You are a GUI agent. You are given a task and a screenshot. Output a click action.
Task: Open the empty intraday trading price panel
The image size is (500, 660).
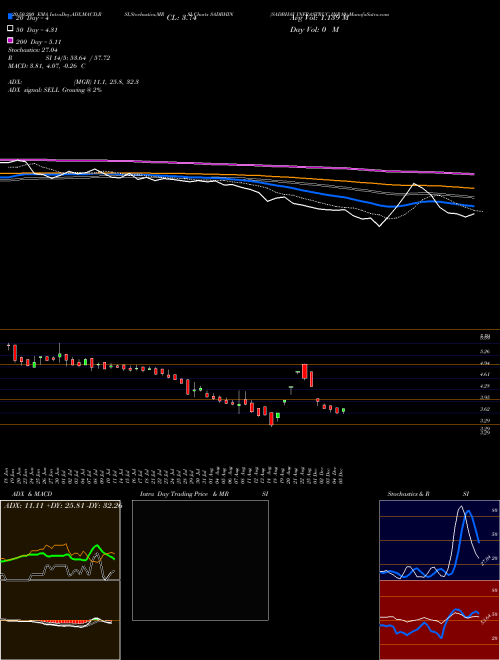pyautogui.click(x=200, y=560)
